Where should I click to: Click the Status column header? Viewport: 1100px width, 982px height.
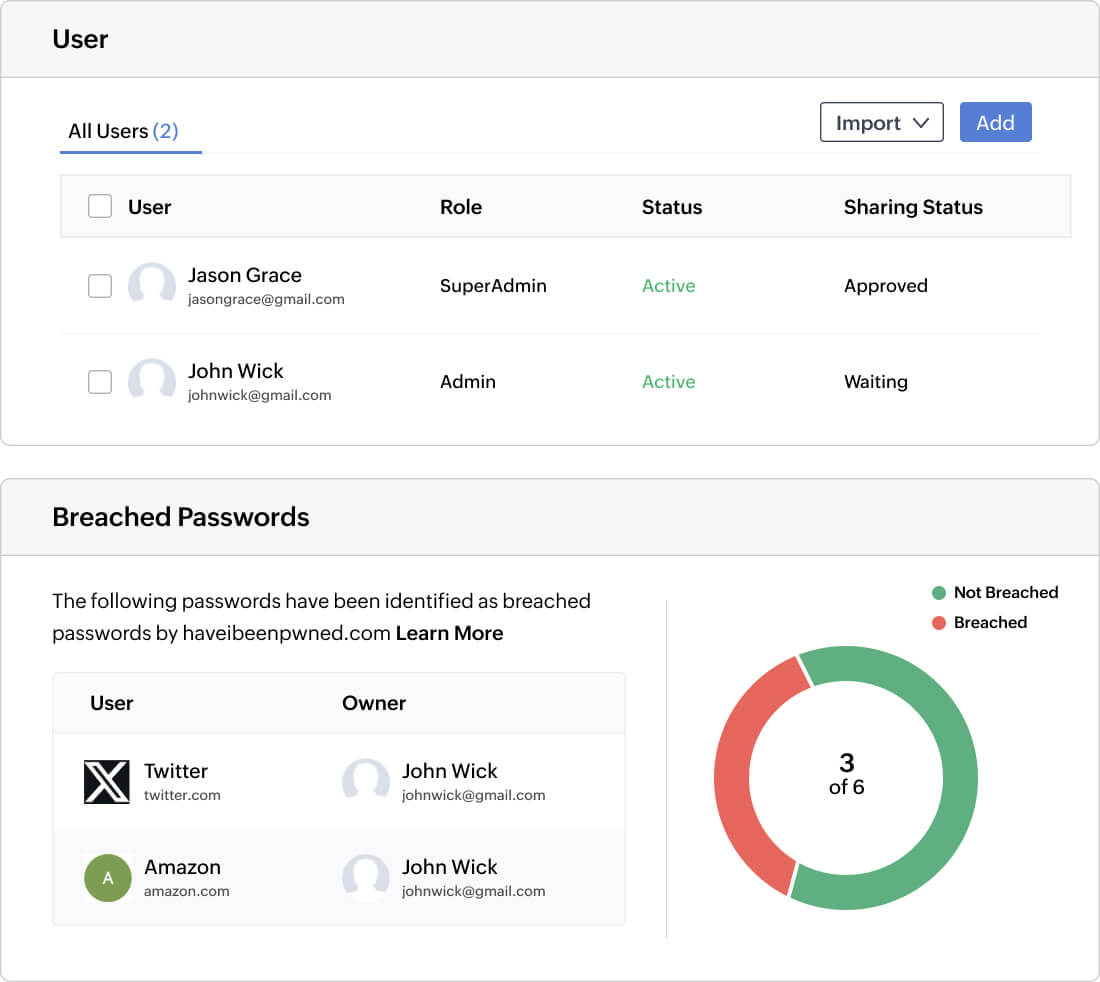tap(672, 207)
